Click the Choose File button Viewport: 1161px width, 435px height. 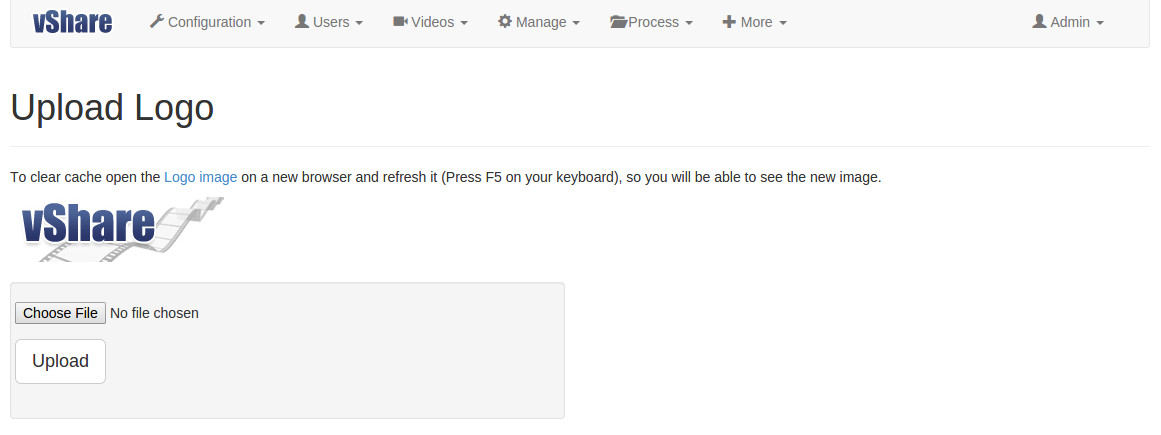(x=61, y=313)
